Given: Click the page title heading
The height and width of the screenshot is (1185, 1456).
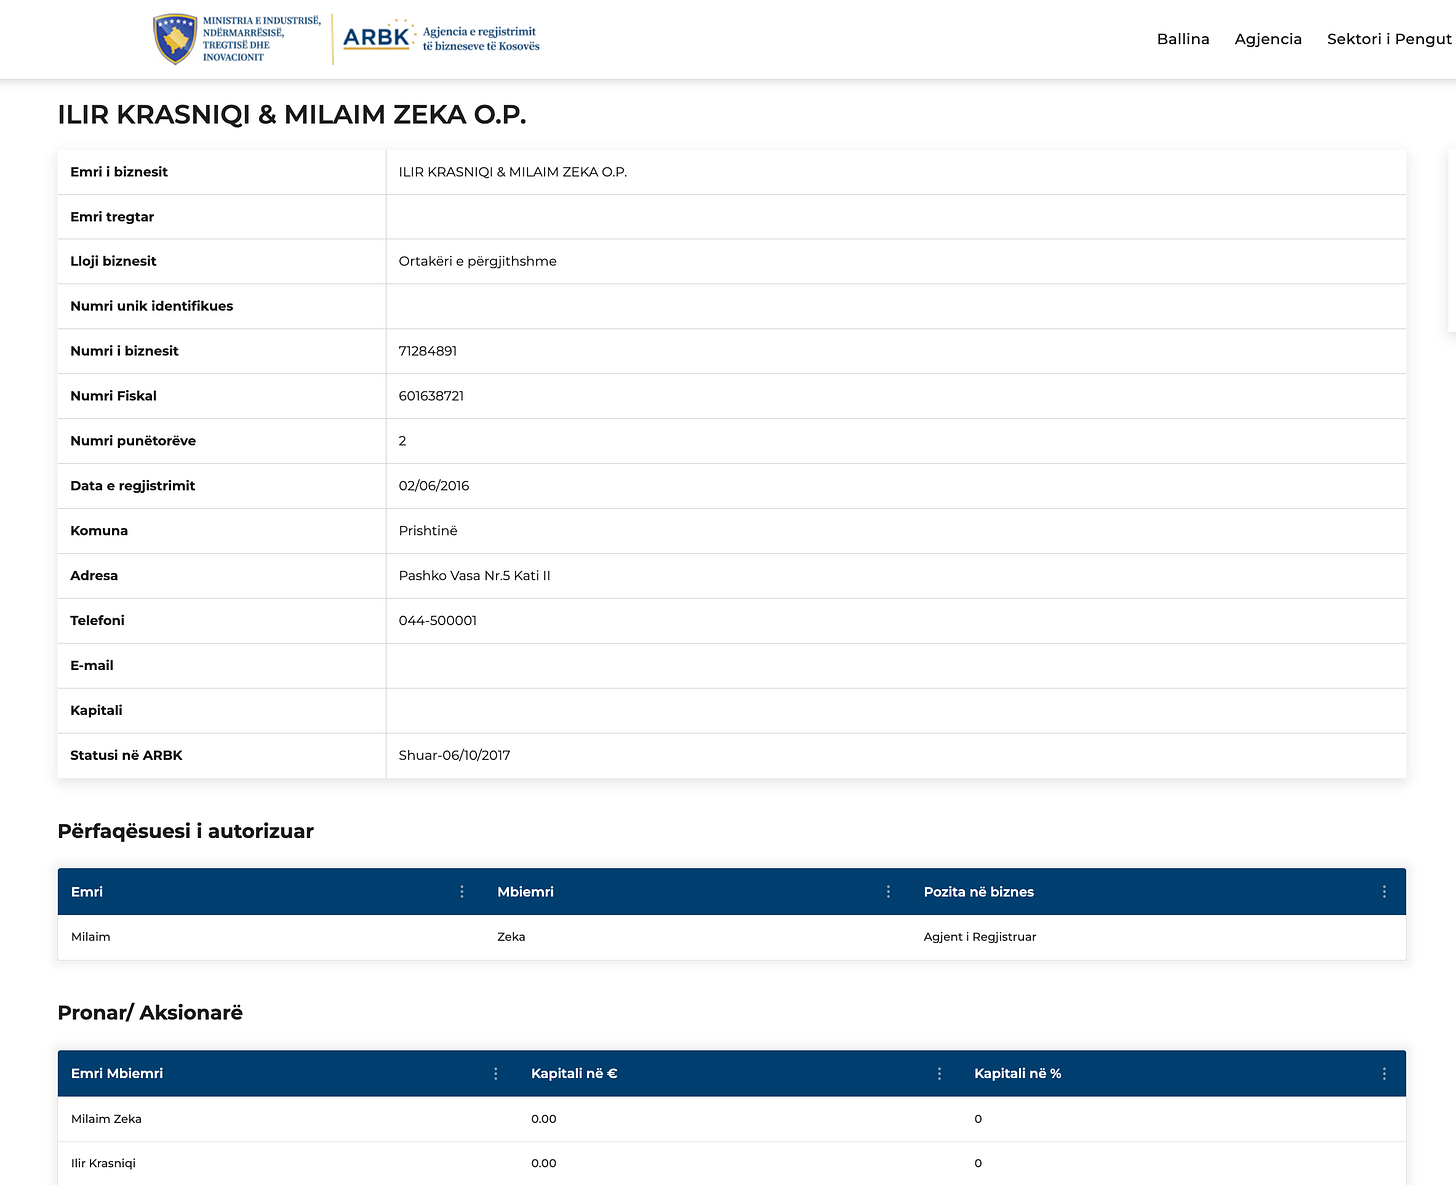Looking at the screenshot, I should [x=292, y=115].
